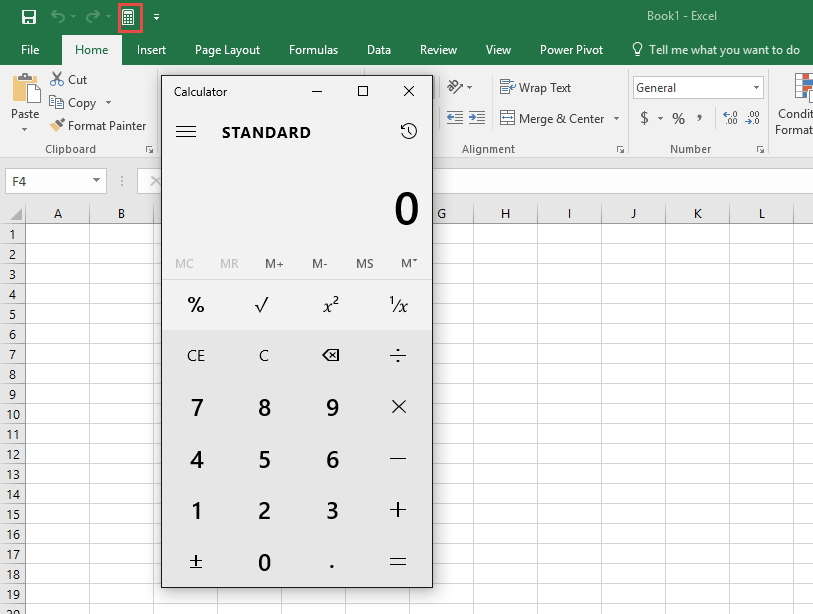Apply Comma Style number formatting
The height and width of the screenshot is (614, 813).
(697, 117)
